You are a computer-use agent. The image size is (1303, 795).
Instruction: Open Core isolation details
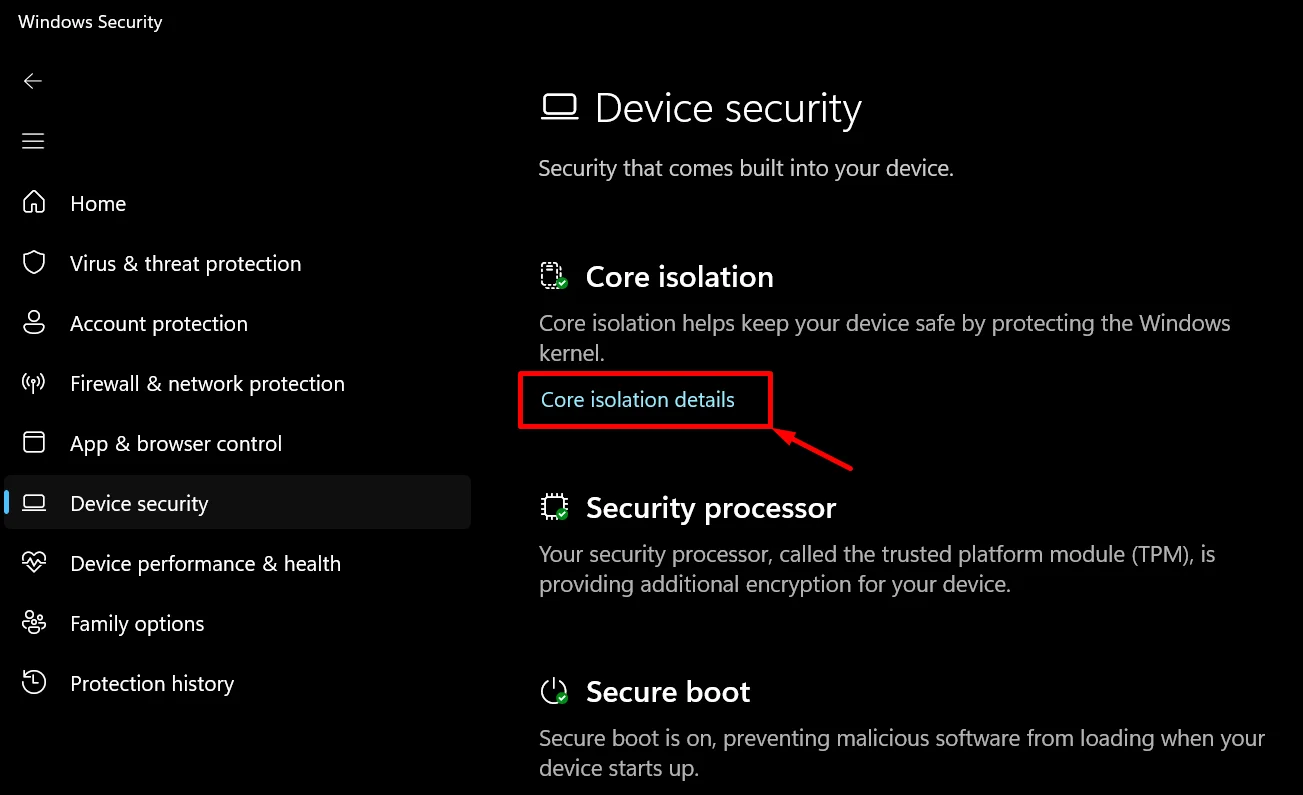636,399
